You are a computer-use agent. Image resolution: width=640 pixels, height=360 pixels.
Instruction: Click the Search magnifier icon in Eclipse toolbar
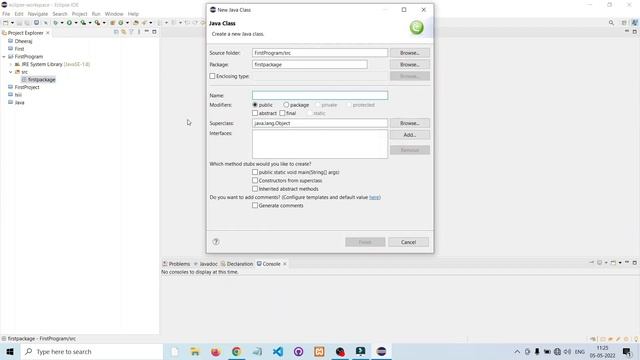(x=611, y=23)
